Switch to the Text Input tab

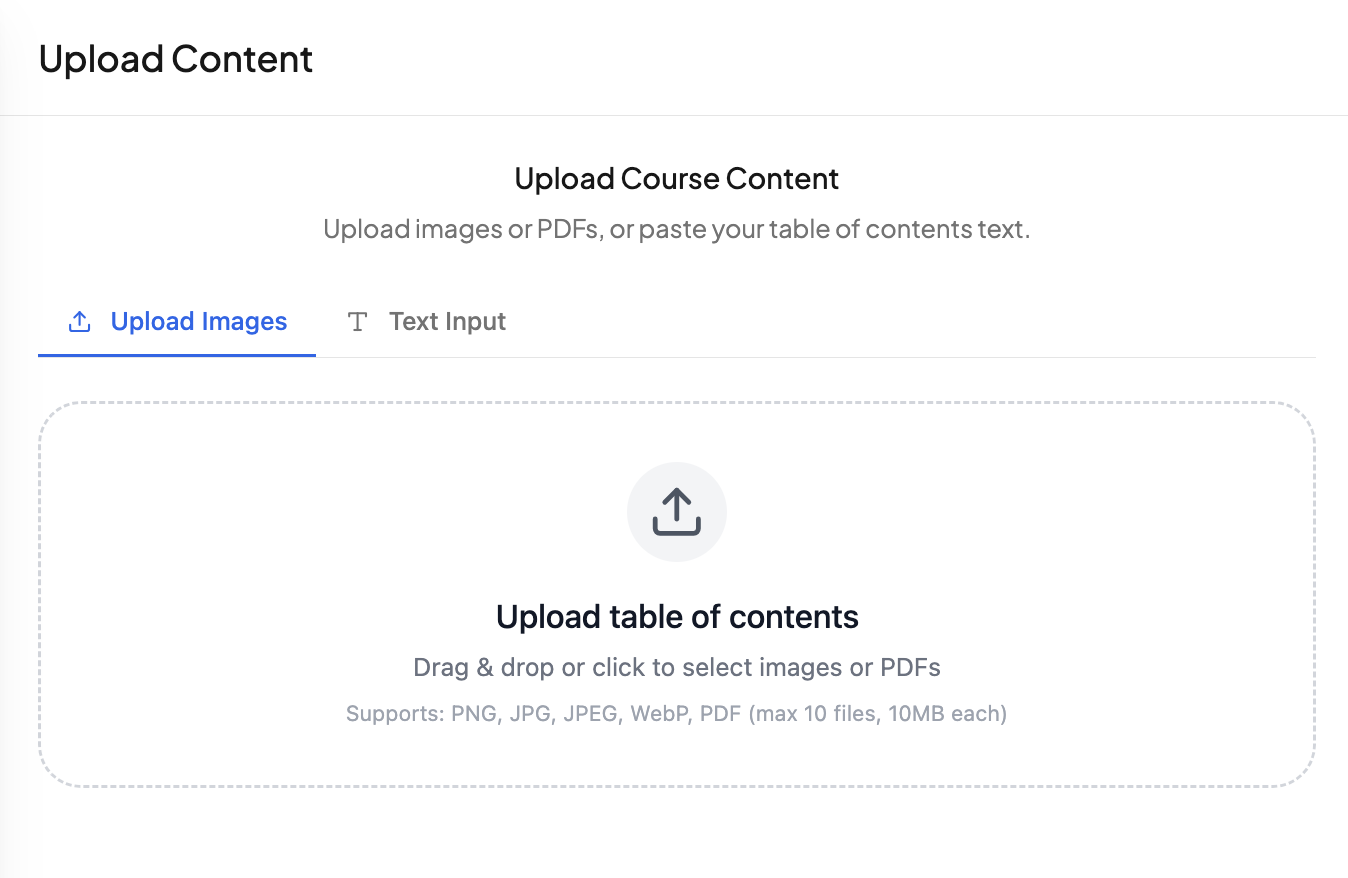click(x=447, y=322)
